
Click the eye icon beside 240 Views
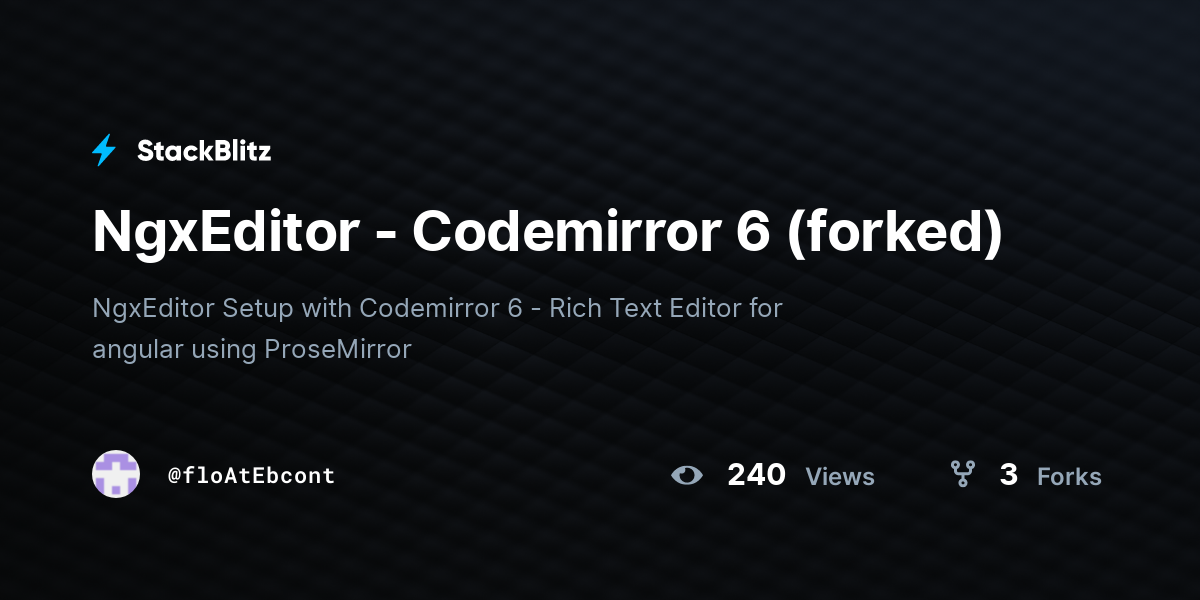click(687, 475)
